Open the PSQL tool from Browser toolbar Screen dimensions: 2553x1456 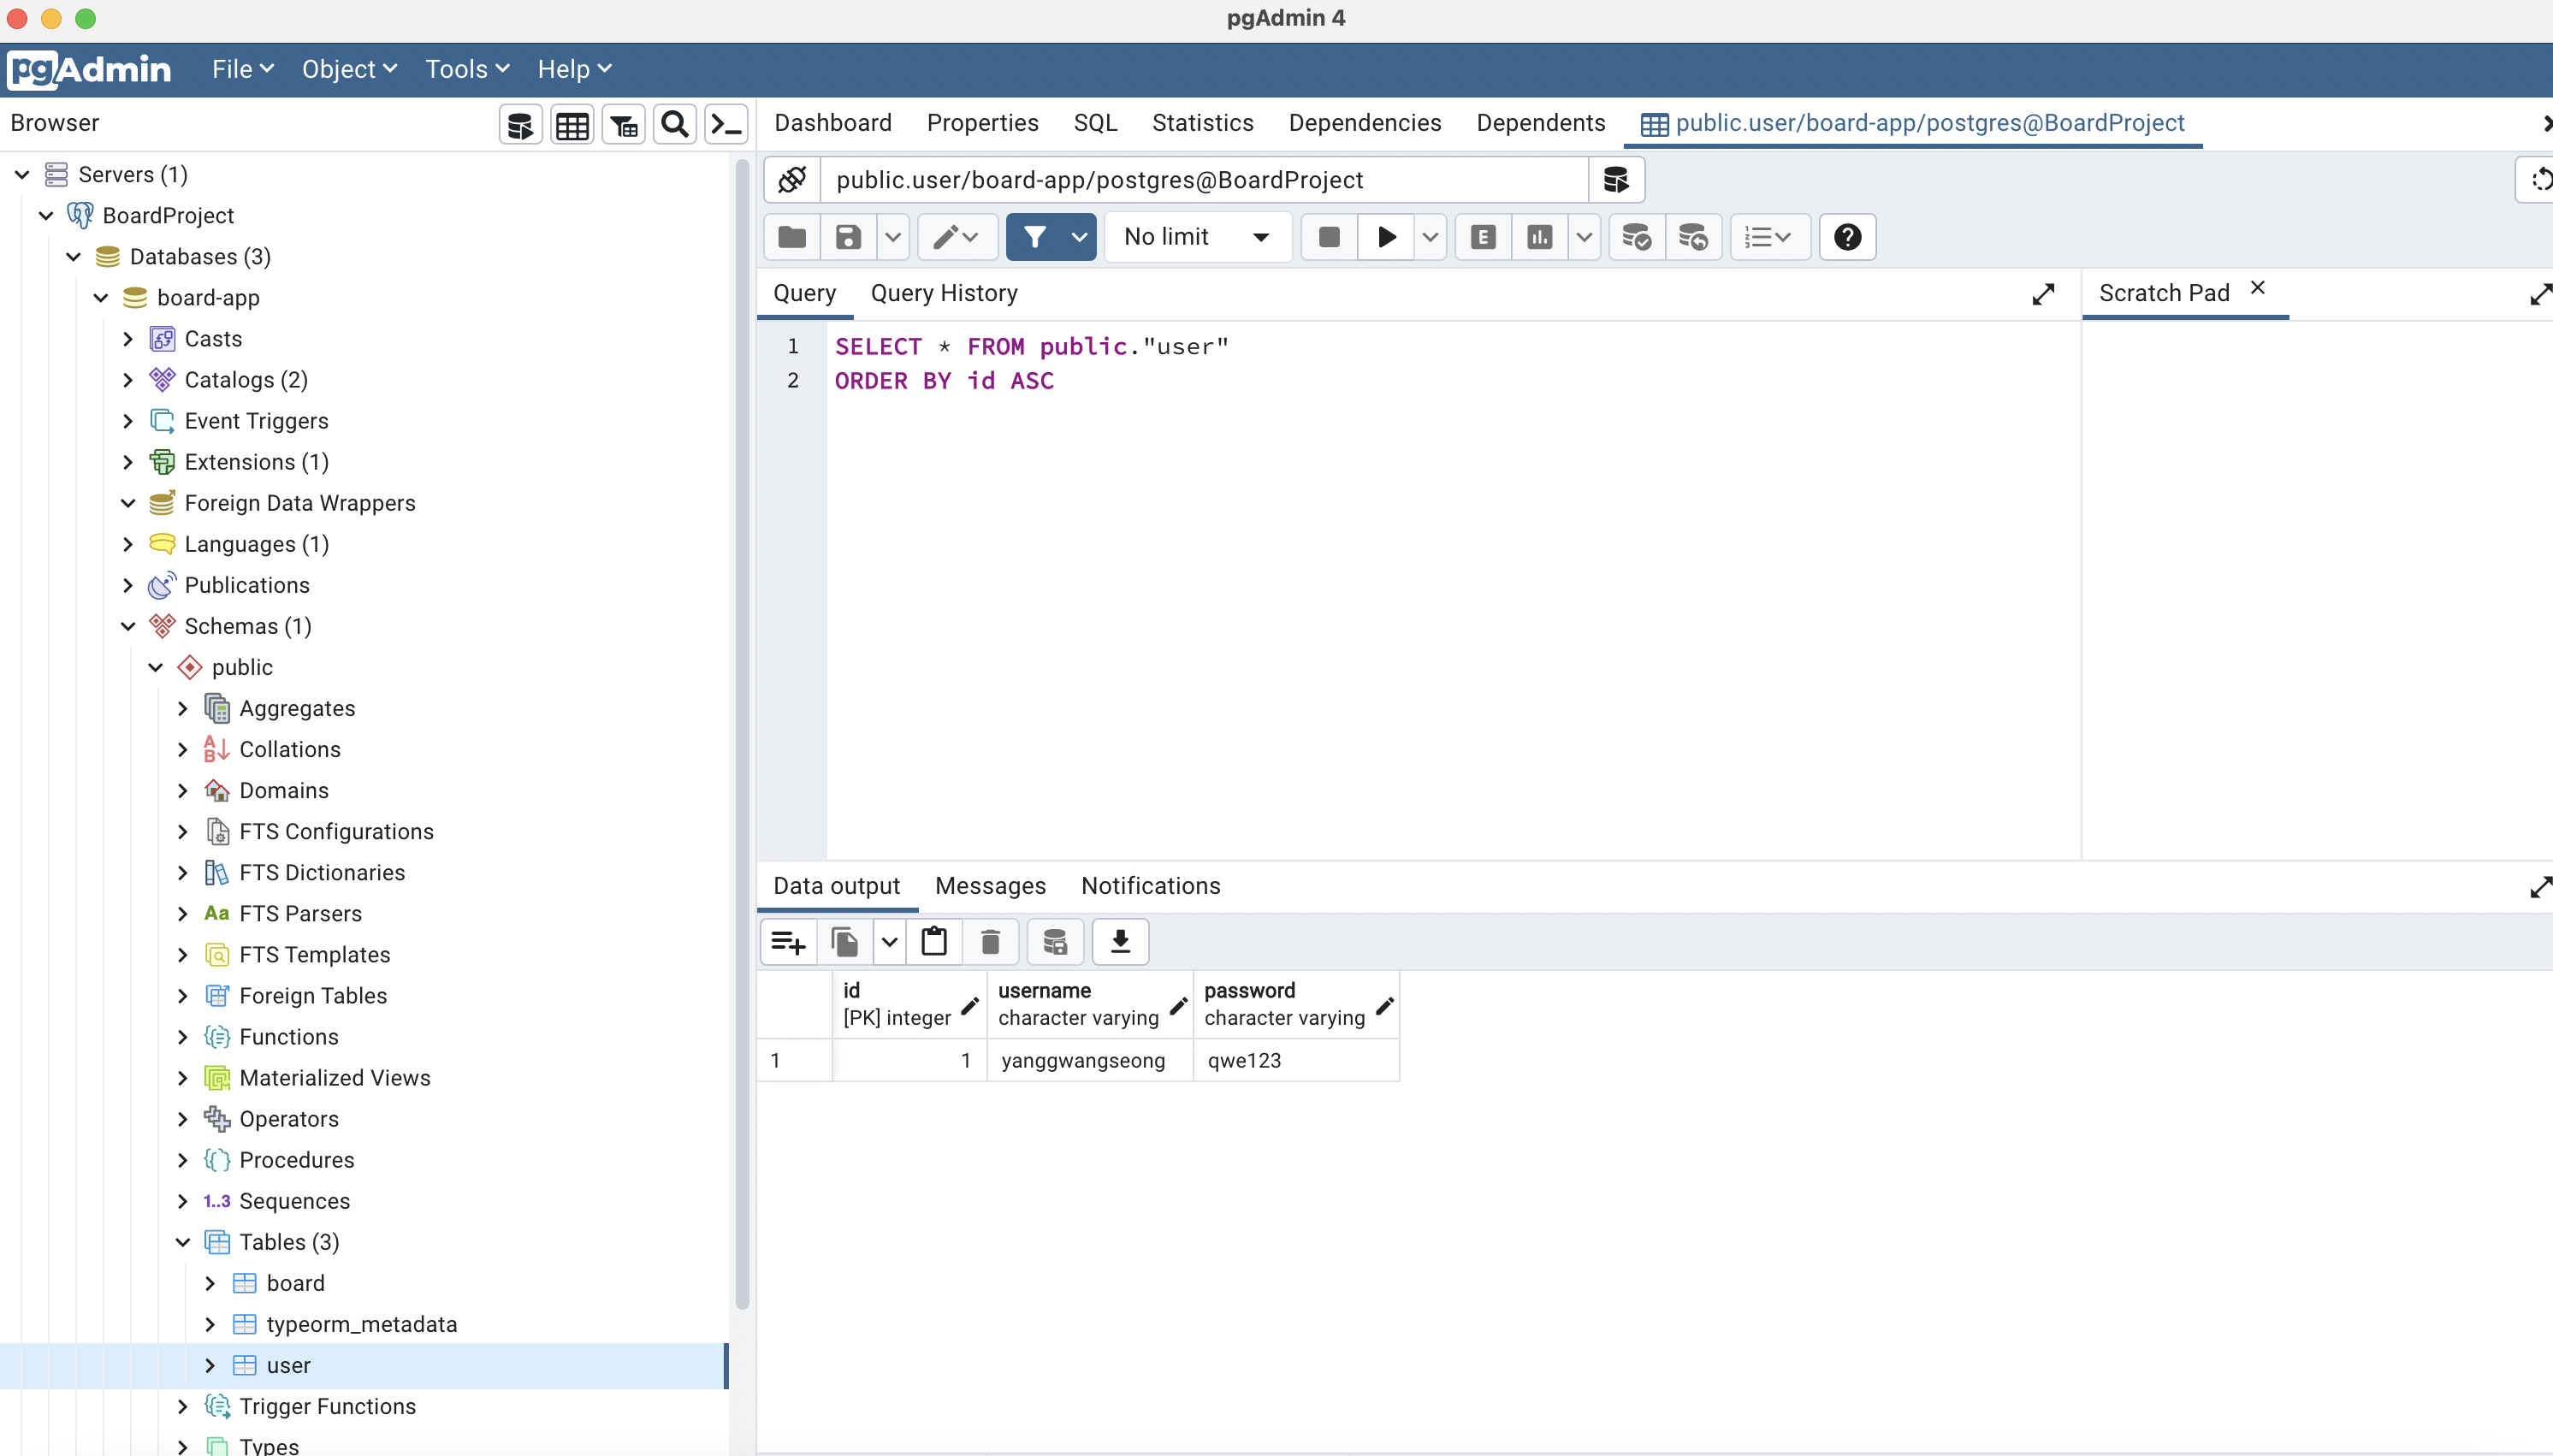(x=726, y=125)
